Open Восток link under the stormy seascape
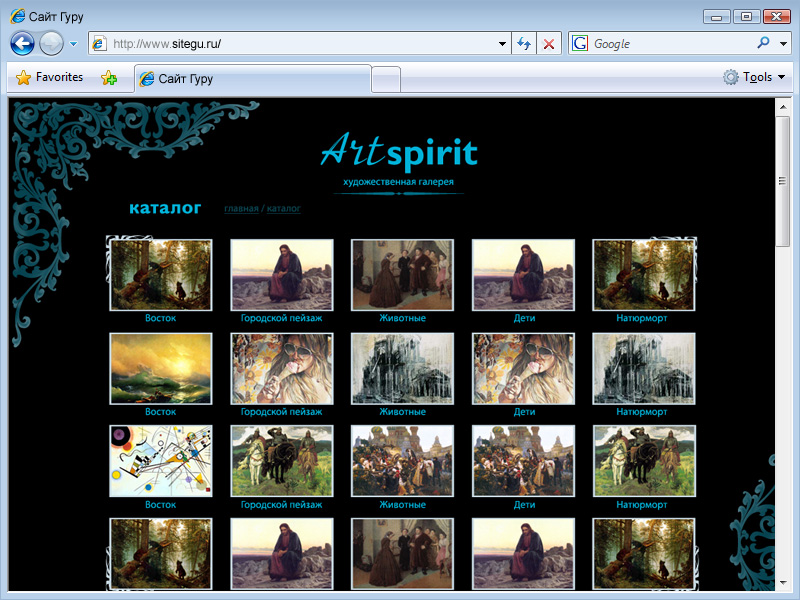The image size is (800, 600). pos(160,412)
